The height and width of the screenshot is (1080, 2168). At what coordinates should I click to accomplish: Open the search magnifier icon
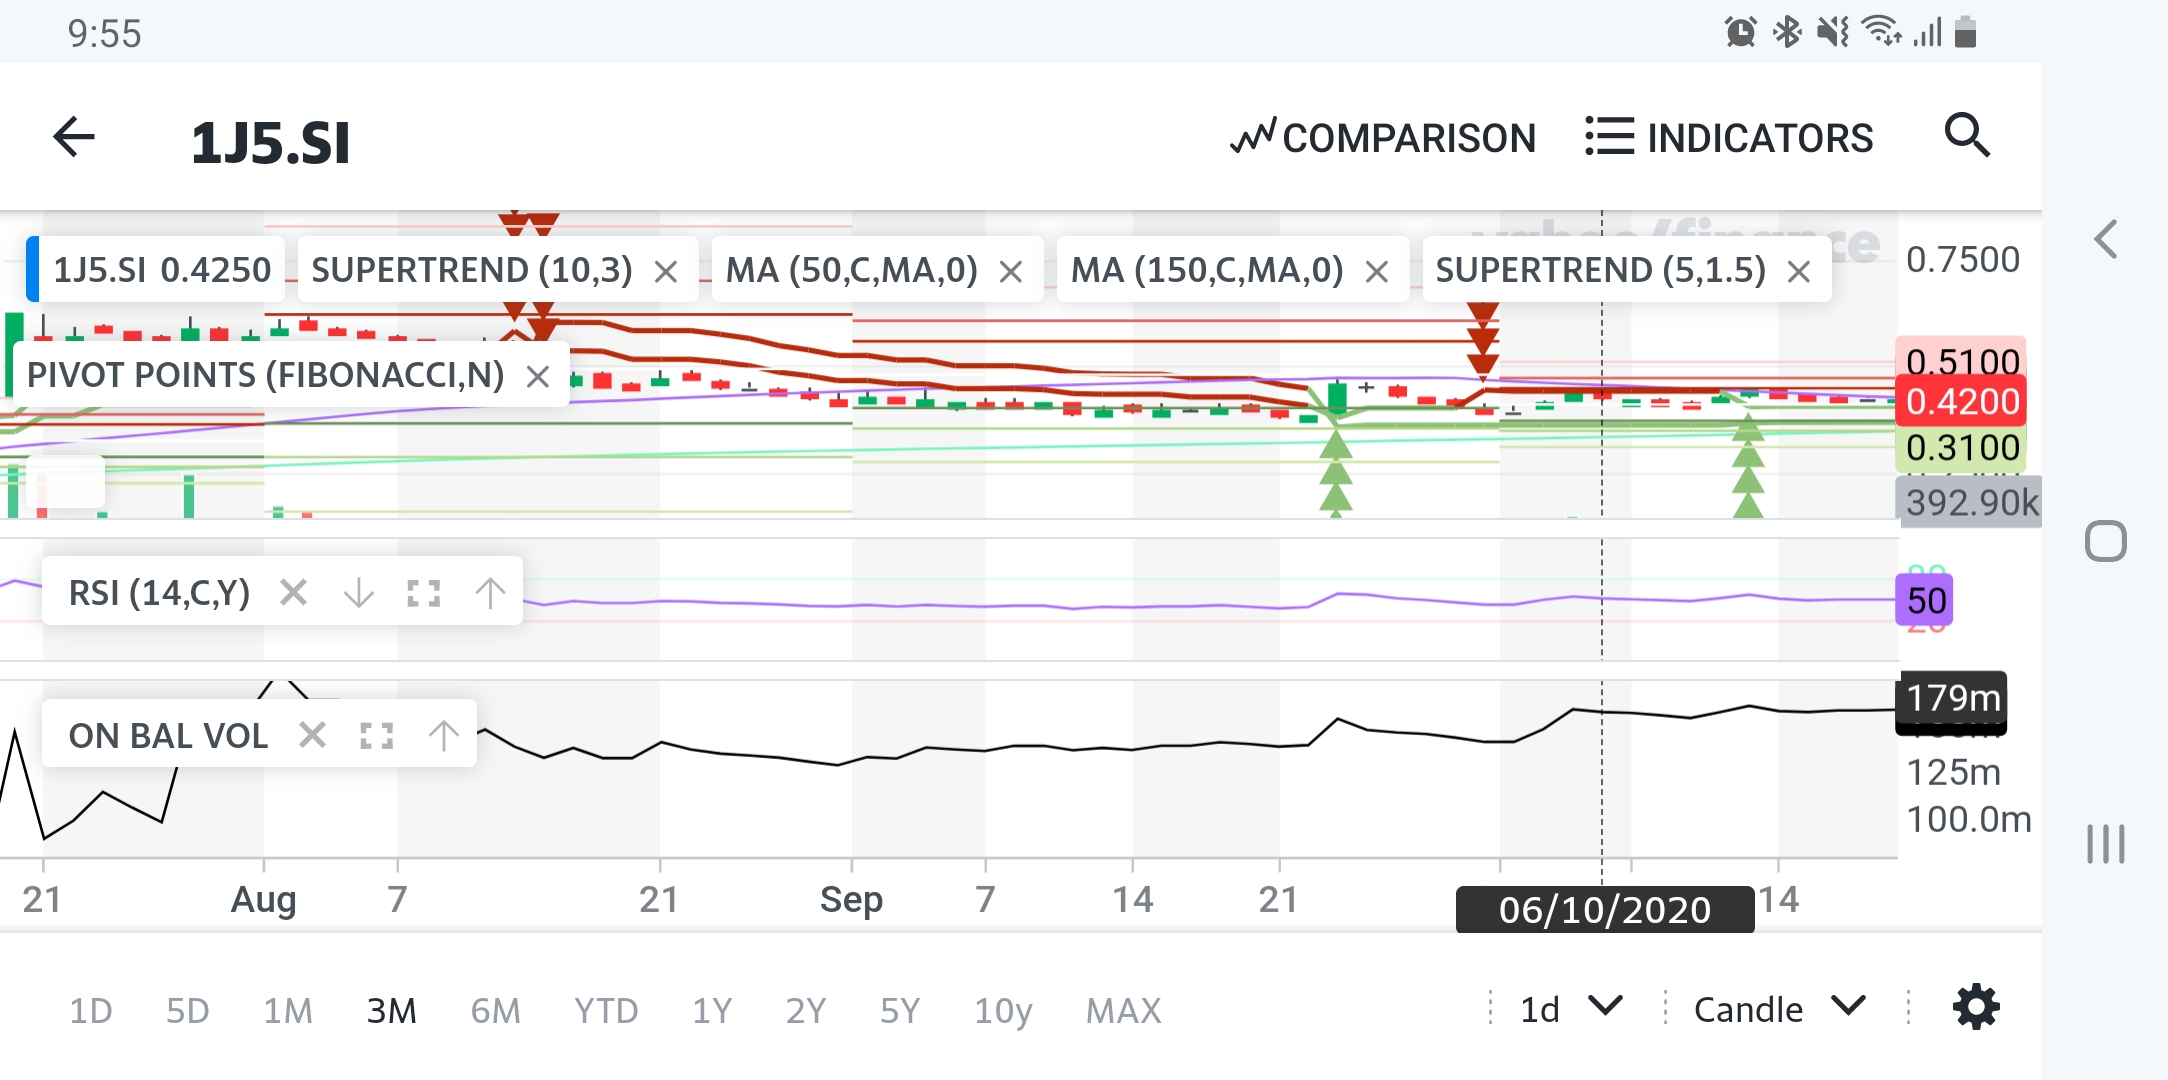(x=1966, y=136)
